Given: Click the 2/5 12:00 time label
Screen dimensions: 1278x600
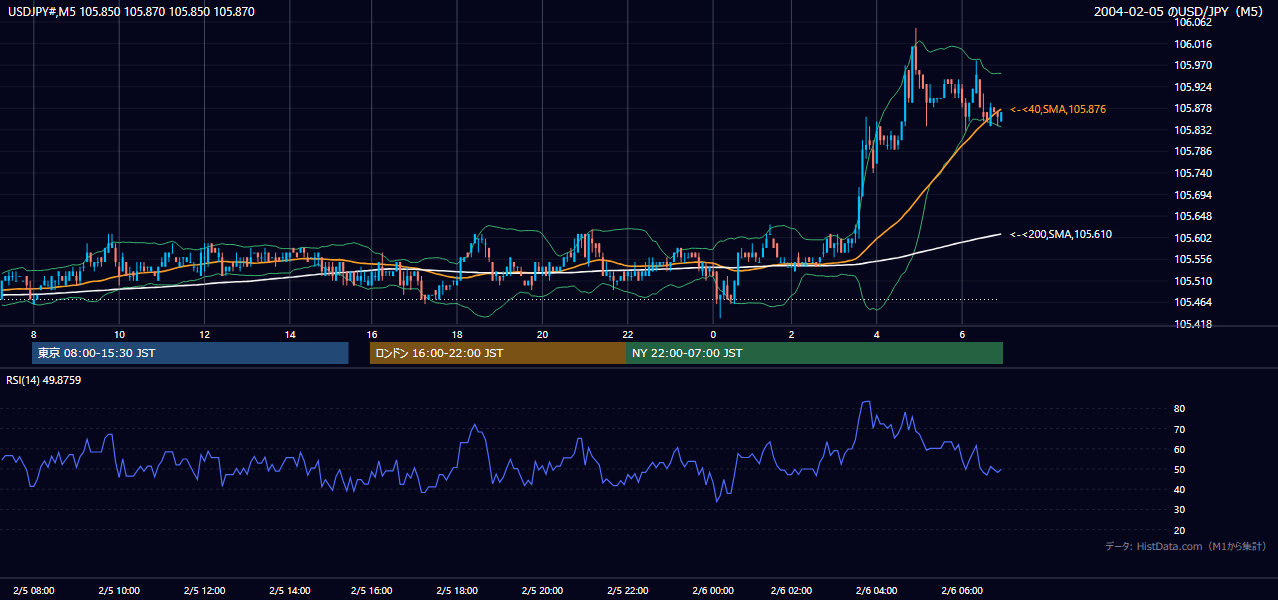Looking at the screenshot, I should [203, 590].
